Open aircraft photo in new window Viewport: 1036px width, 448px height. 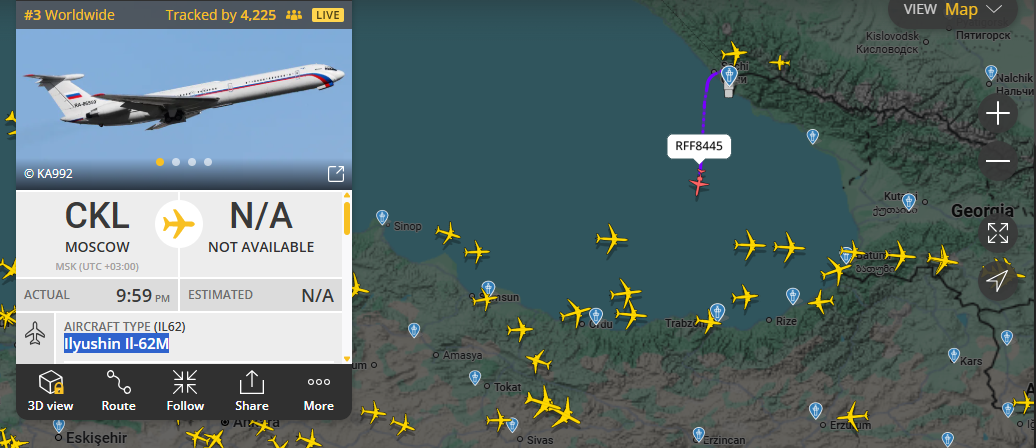tap(336, 174)
